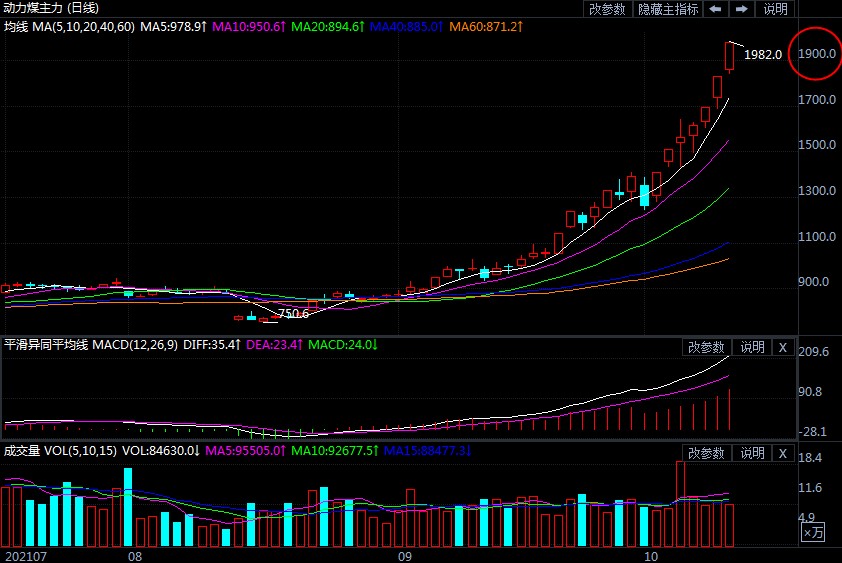Open 改参数 in the MACD panel
842x563 pixels.
(706, 347)
